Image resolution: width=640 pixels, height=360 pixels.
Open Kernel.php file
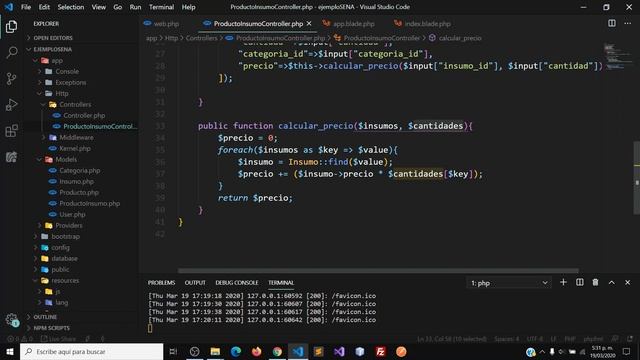[81, 149]
